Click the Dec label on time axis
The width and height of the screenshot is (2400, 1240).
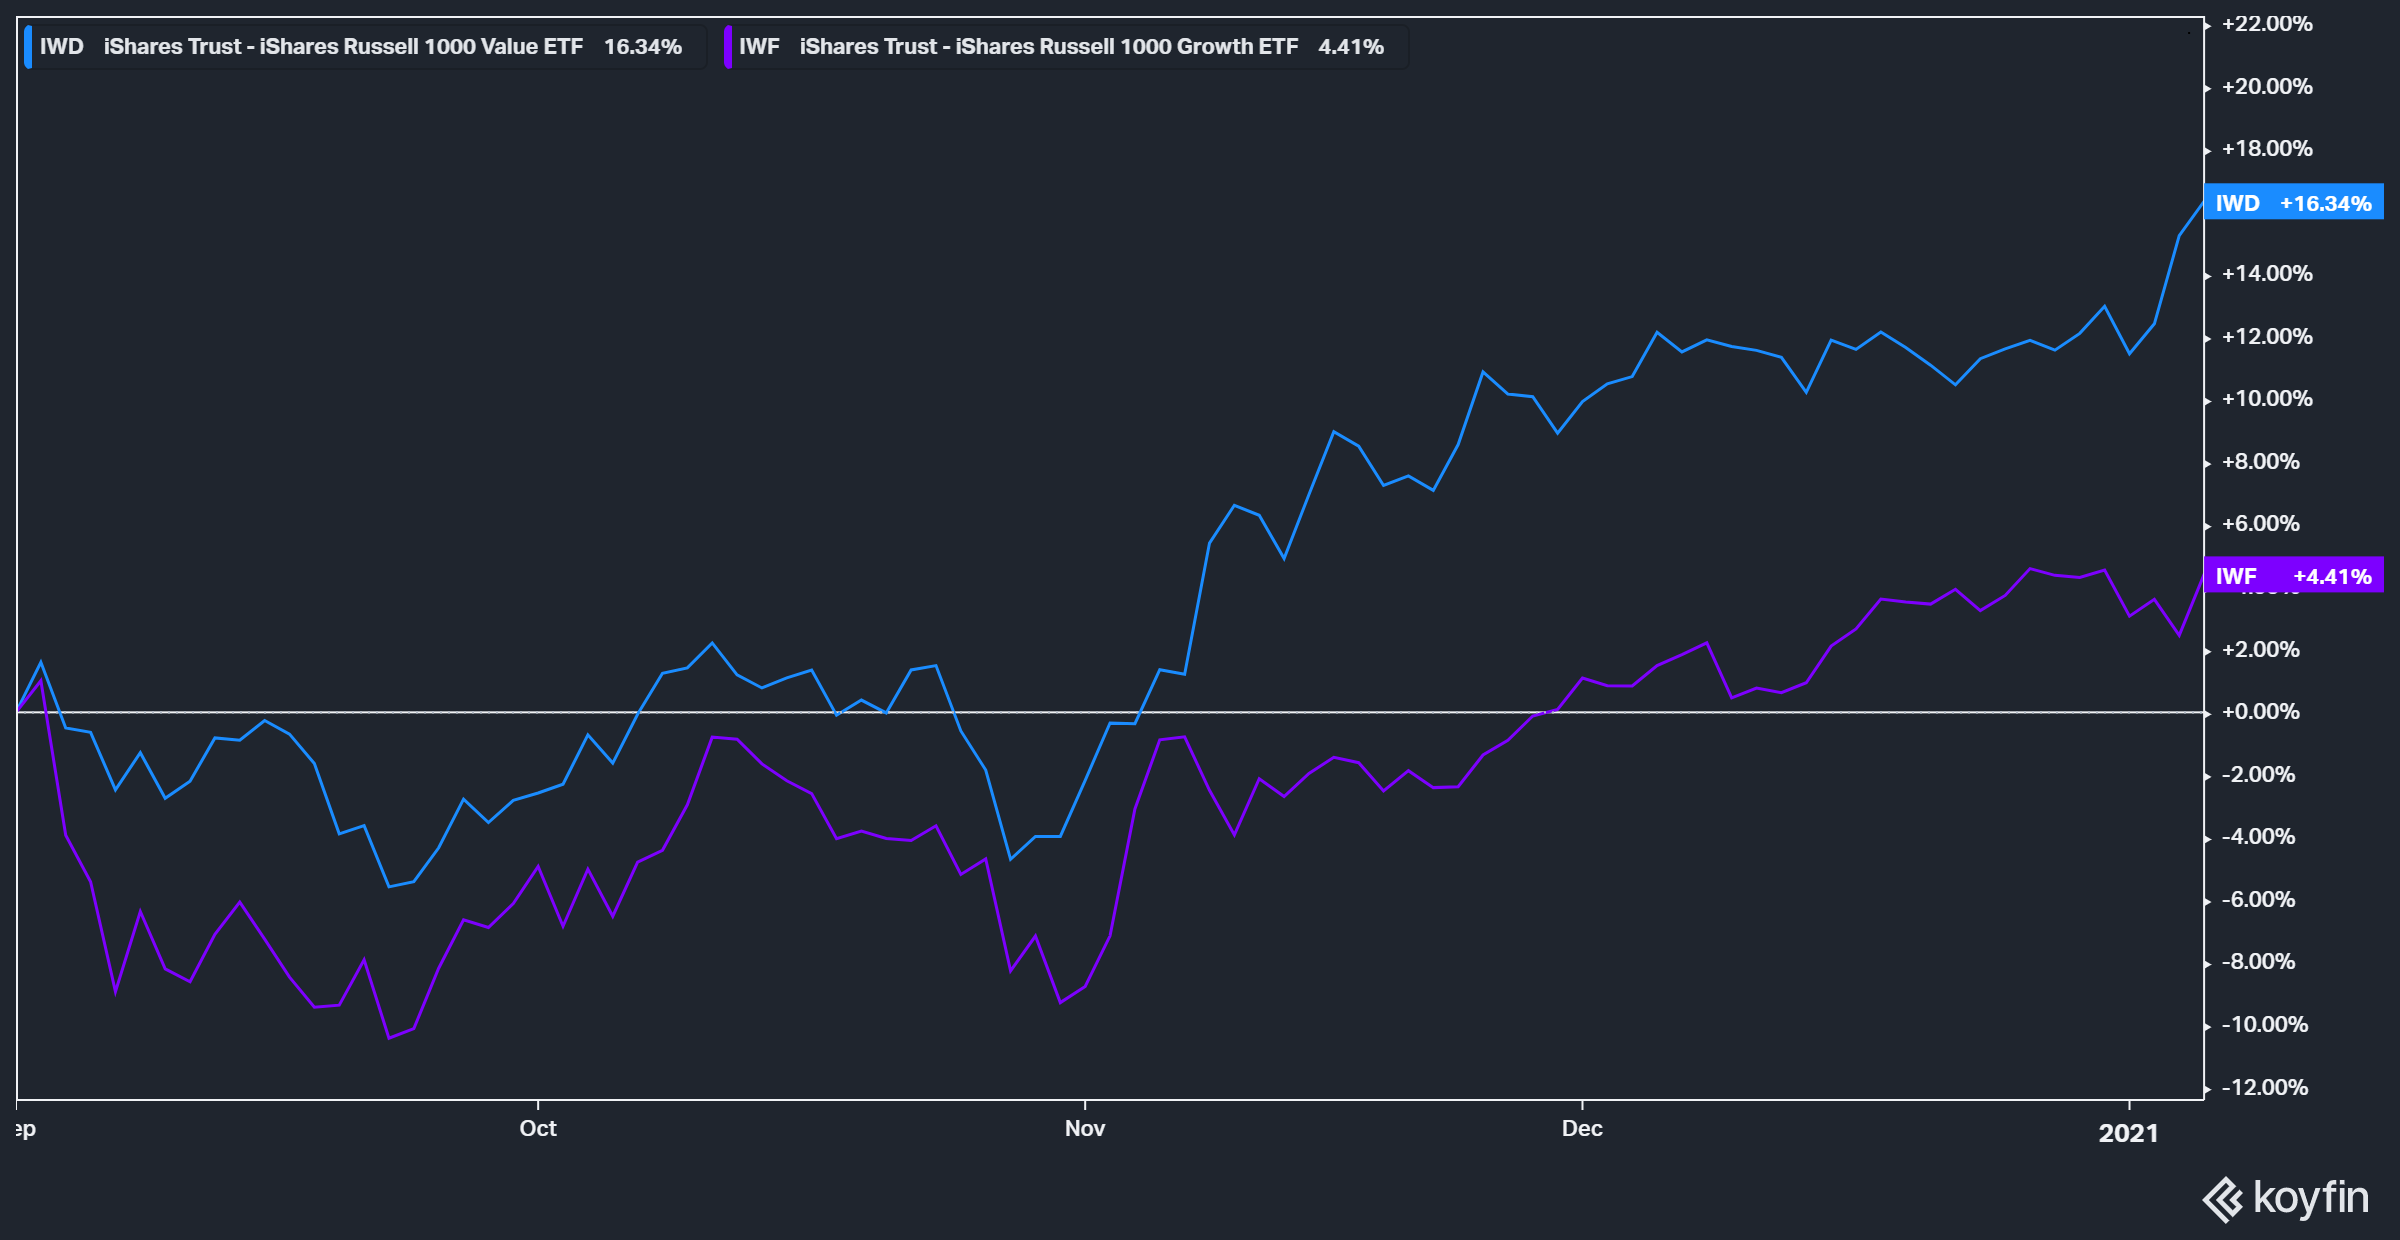click(1582, 1128)
